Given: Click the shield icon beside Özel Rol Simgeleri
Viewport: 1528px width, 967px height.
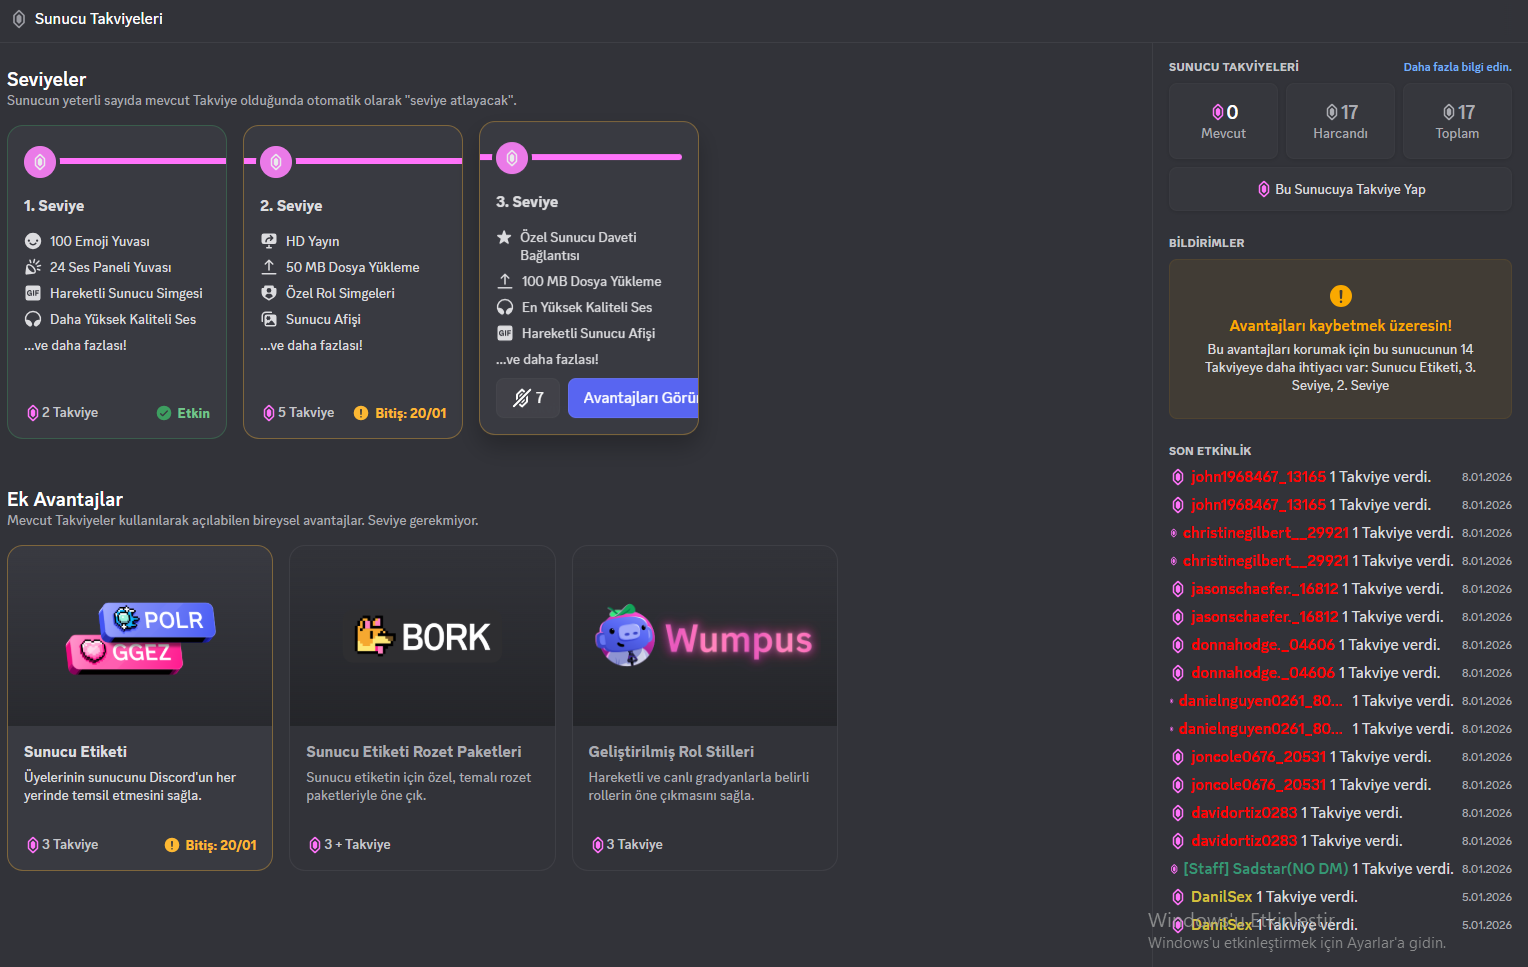Looking at the screenshot, I should point(269,293).
